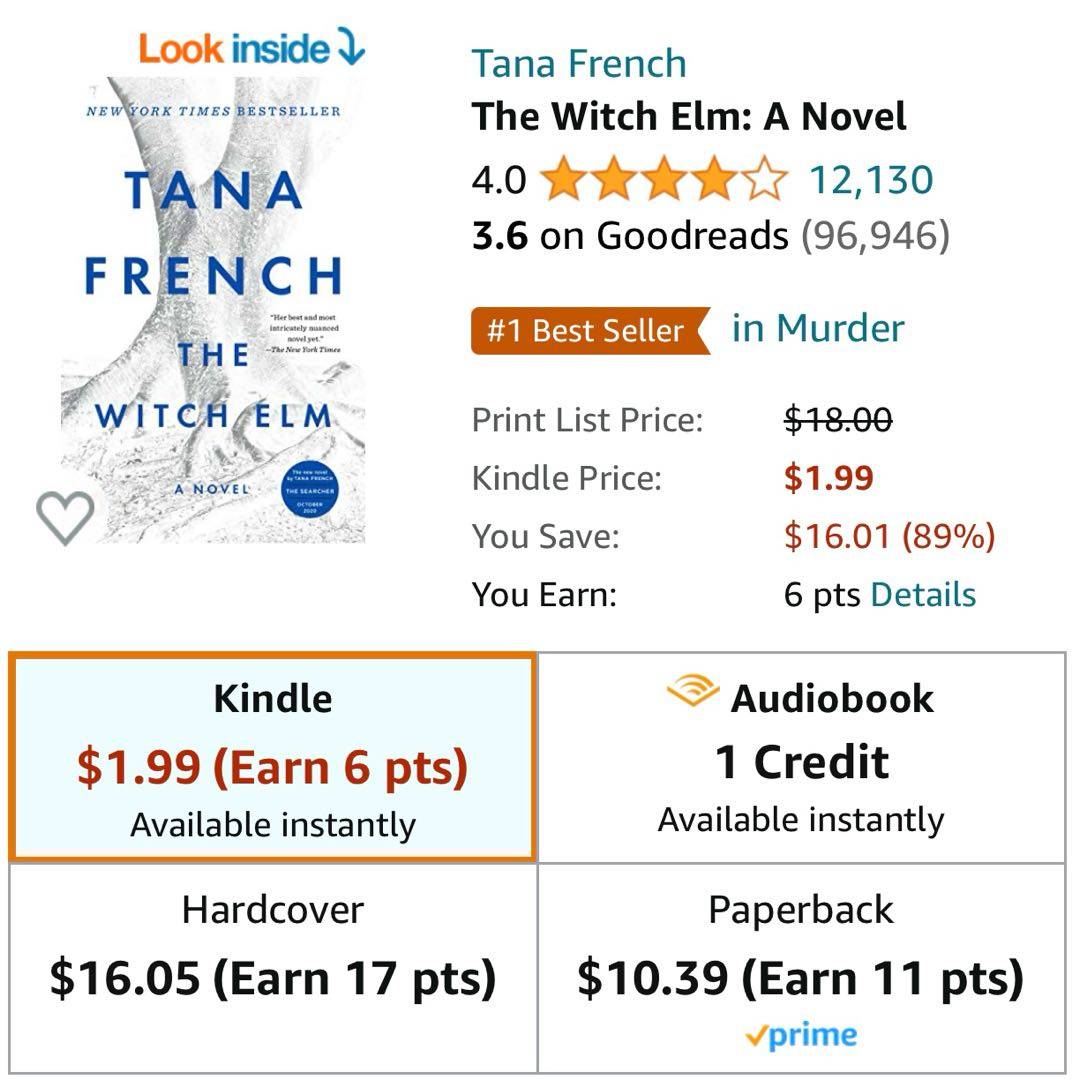Click the blue Searcher sticker on cover

point(310,490)
